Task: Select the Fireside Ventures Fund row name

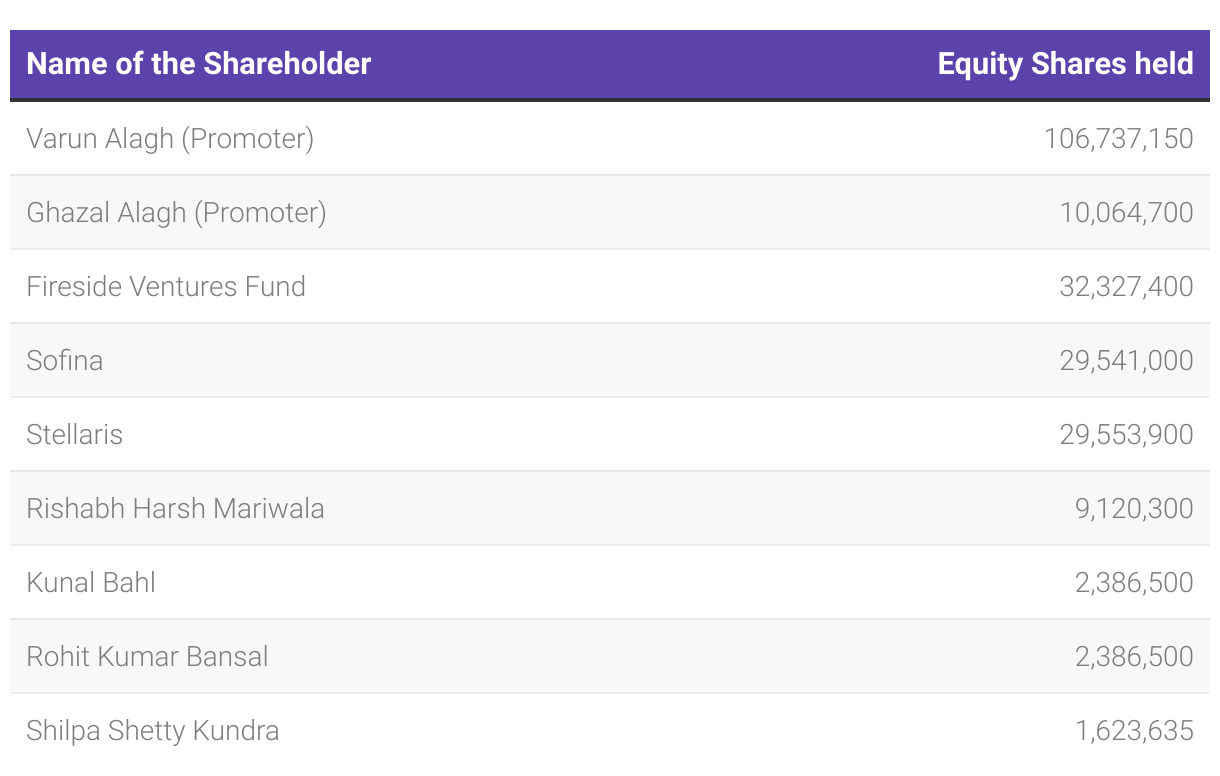Action: coord(166,286)
